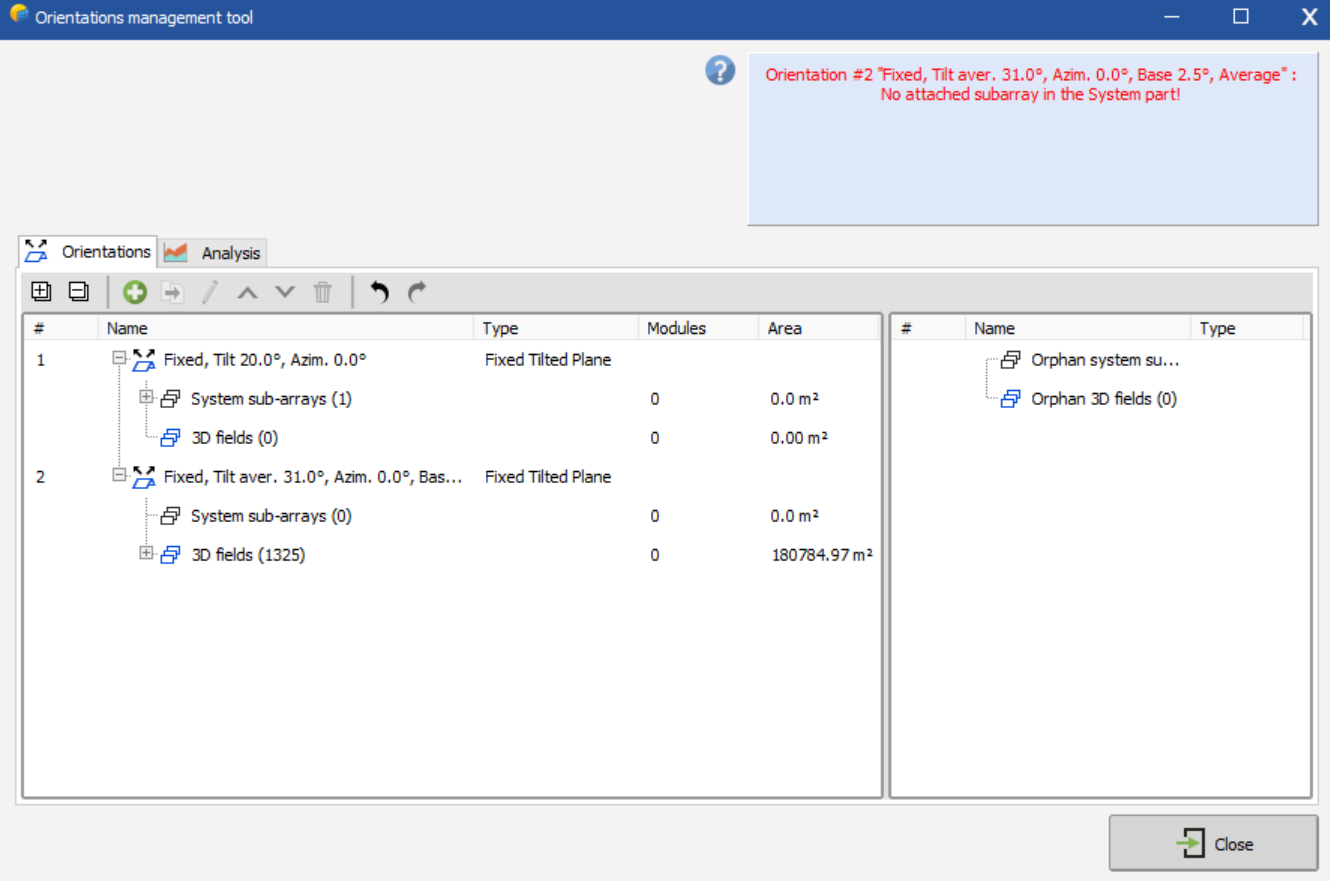Click the move down arrow icon
Viewport: 1330px width, 881px height.
pyautogui.click(x=285, y=292)
